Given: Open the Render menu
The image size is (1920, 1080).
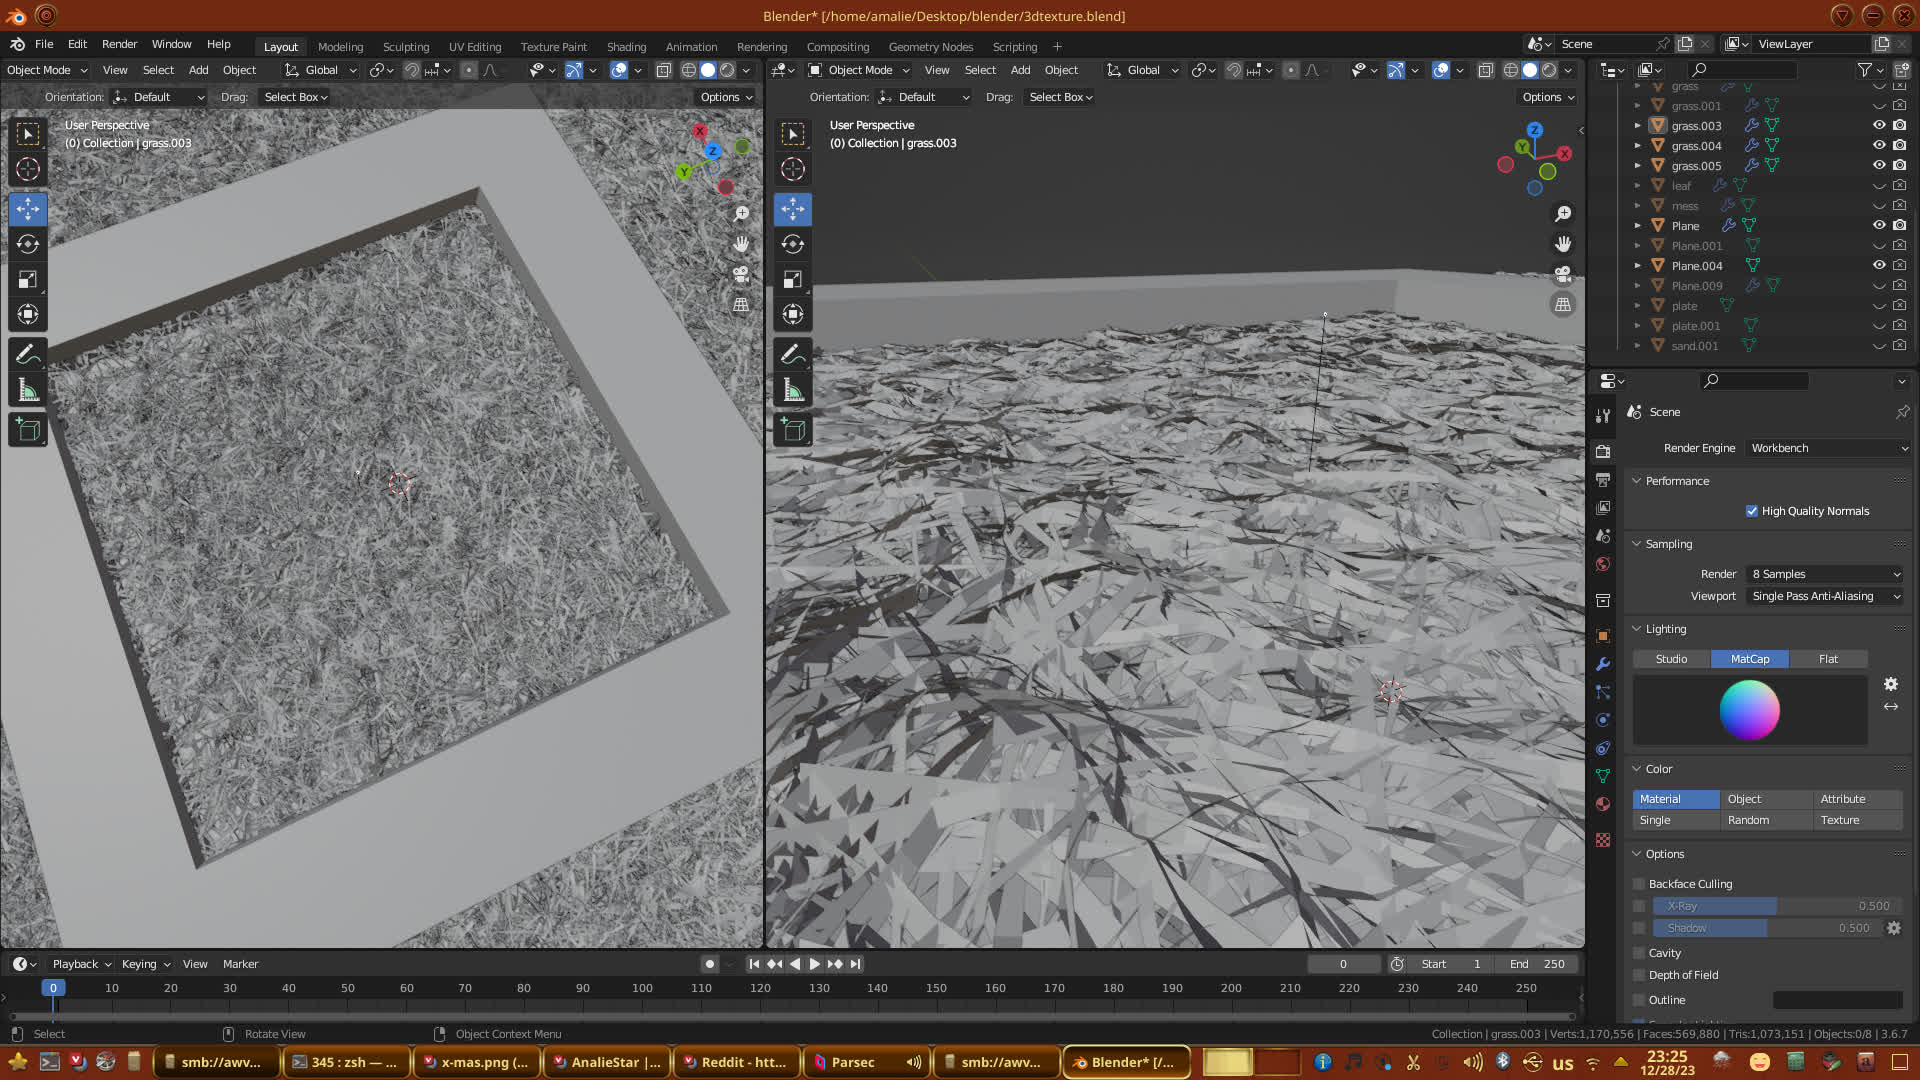Looking at the screenshot, I should pyautogui.click(x=119, y=44).
